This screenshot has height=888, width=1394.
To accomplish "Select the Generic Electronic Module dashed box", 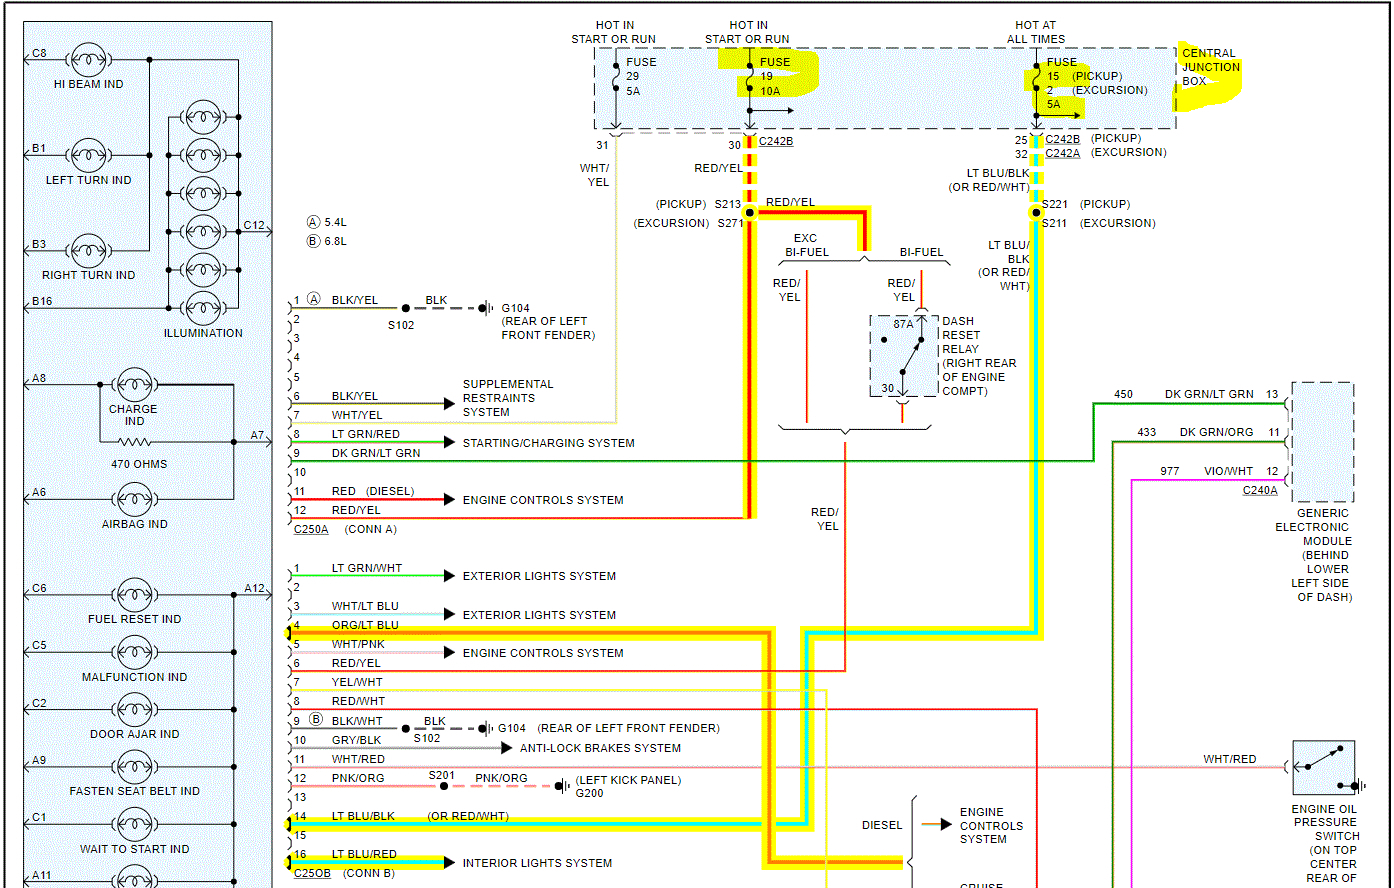I will pyautogui.click(x=1323, y=442).
